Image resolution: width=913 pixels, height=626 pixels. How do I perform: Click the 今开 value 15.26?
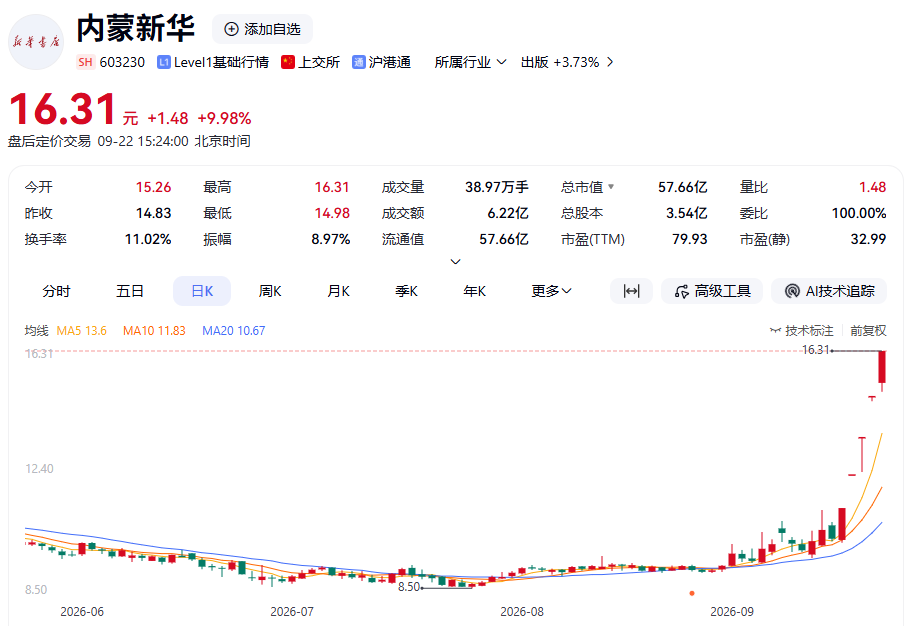[x=153, y=187]
